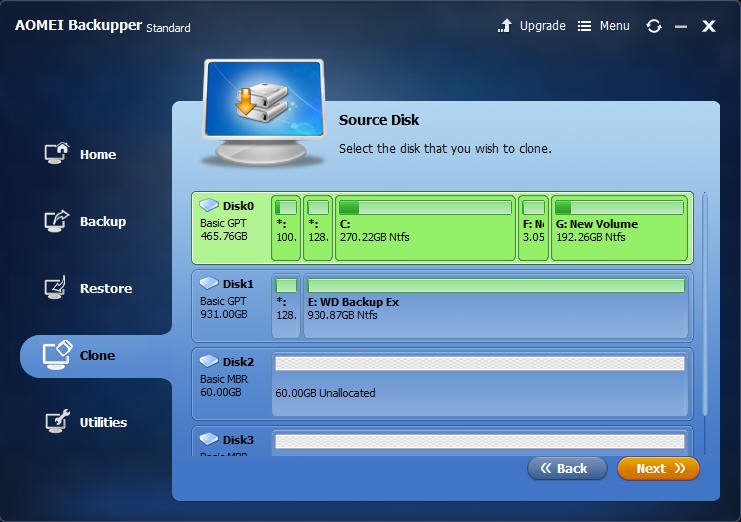Select the 60.00GB Unallocated space
This screenshot has width=741, height=522.
480,384
